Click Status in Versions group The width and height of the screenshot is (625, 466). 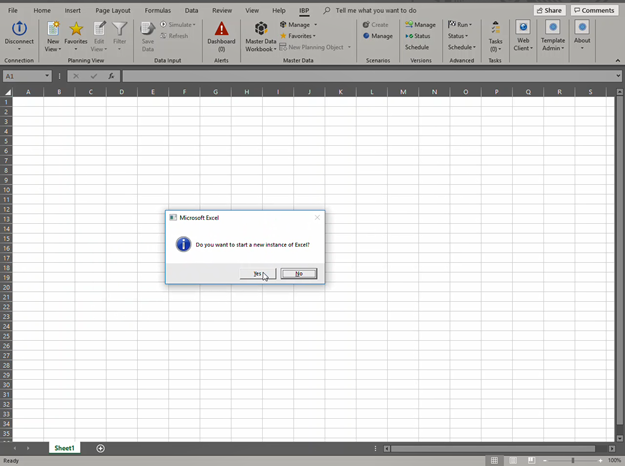point(418,36)
